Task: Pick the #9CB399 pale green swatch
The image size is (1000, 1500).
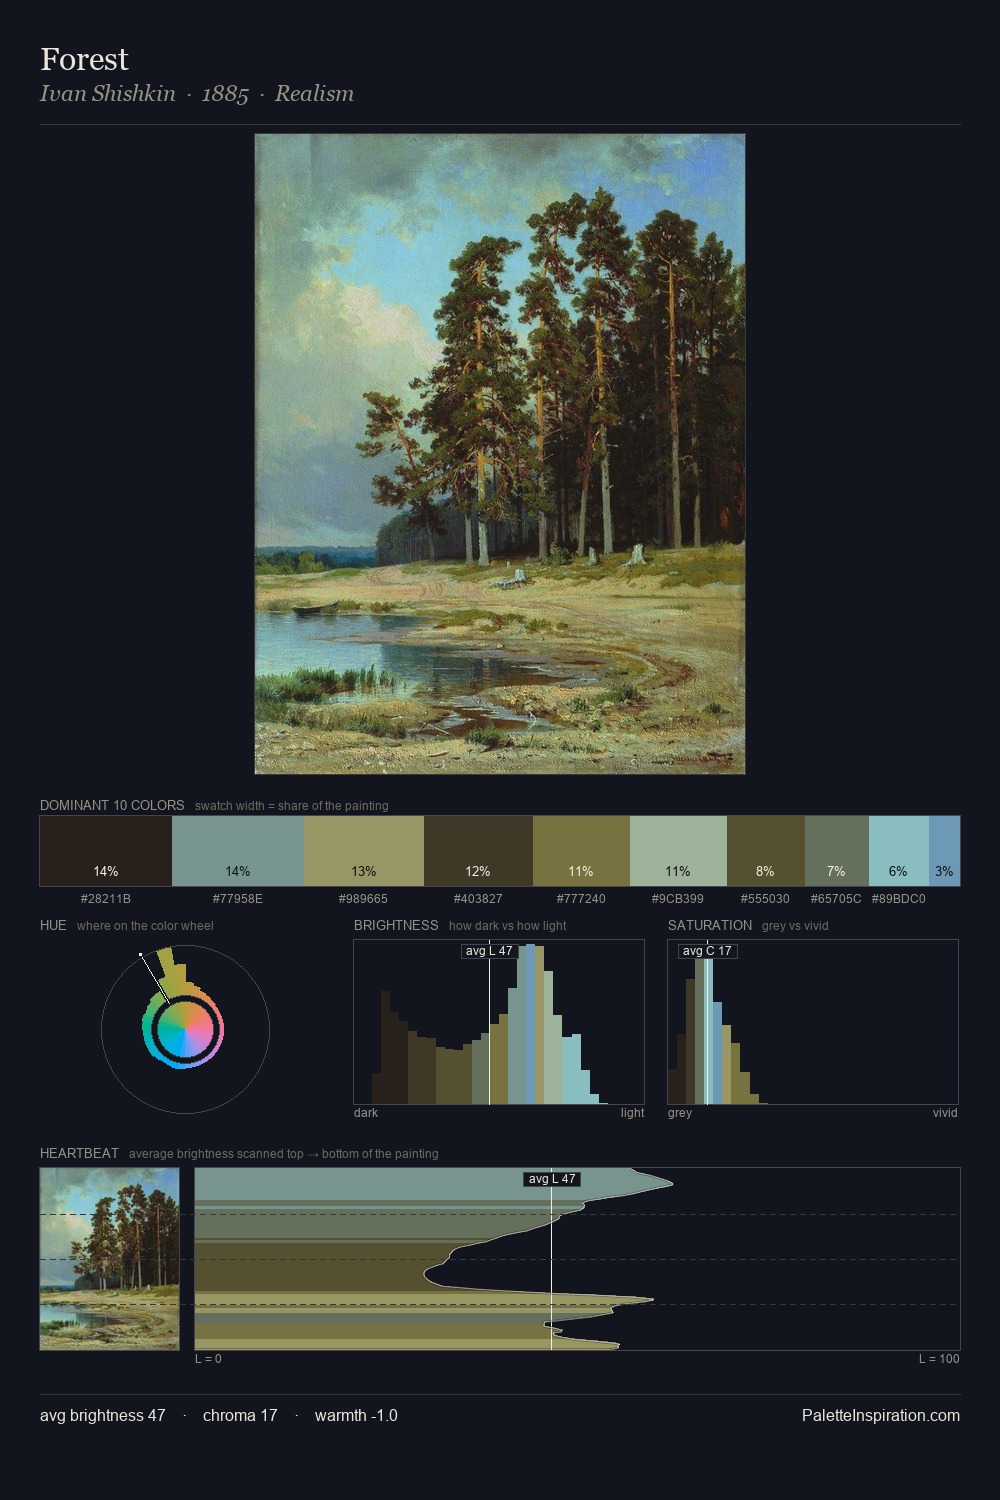Action: point(678,851)
